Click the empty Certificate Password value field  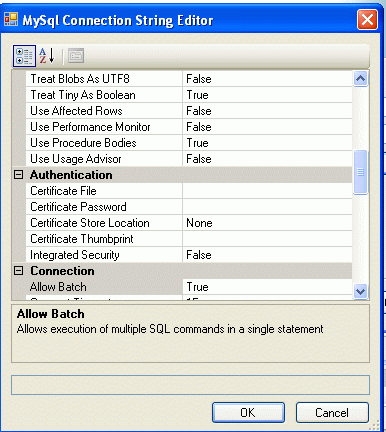pos(267,207)
